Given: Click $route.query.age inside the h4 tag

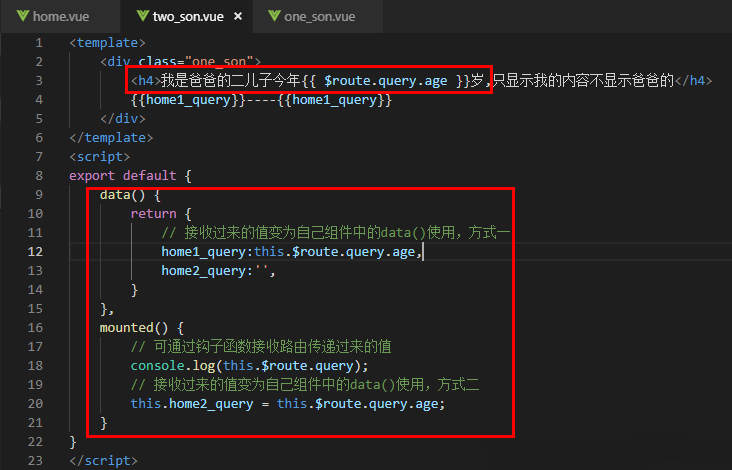Looking at the screenshot, I should coord(386,81).
